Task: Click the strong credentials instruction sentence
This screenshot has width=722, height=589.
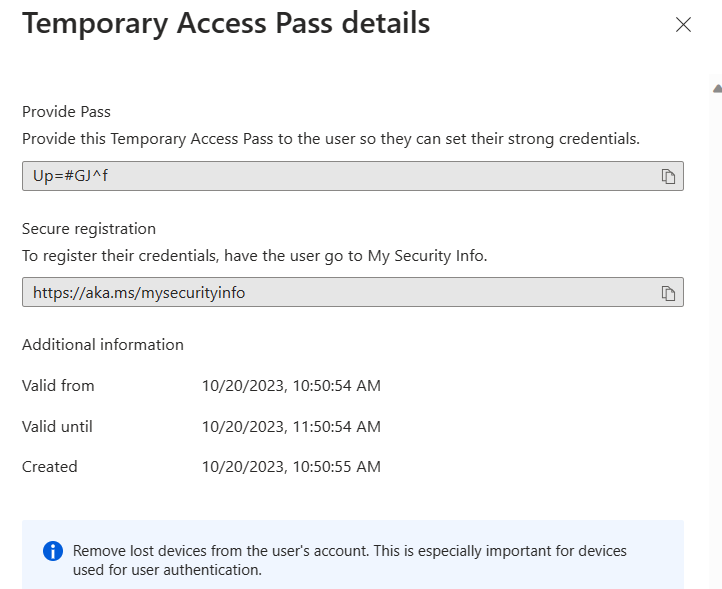Action: (x=331, y=139)
